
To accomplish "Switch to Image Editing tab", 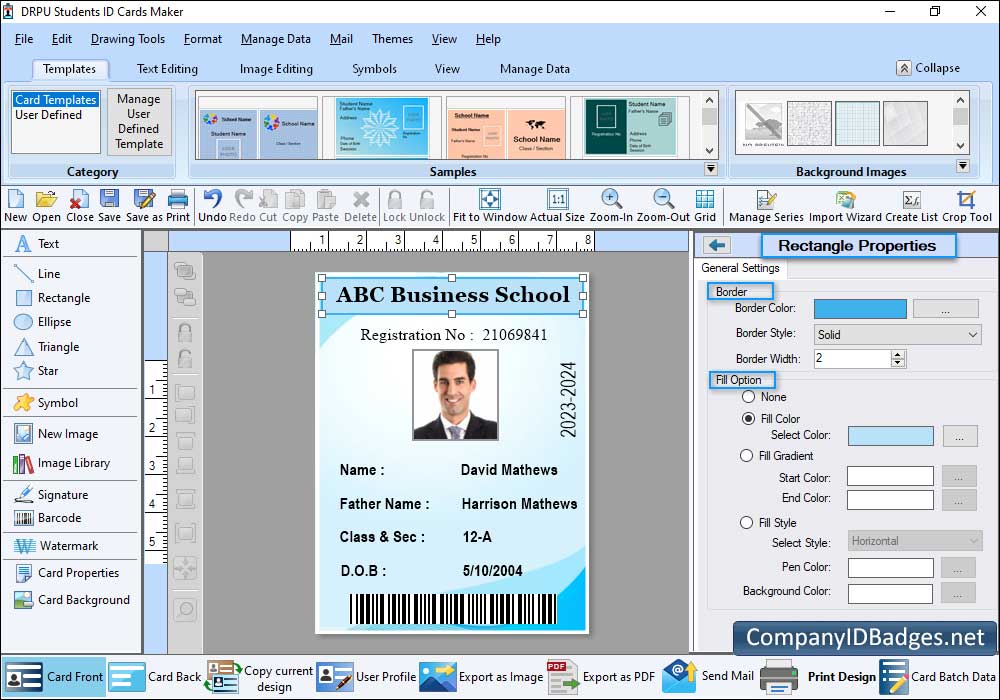I will click(276, 69).
